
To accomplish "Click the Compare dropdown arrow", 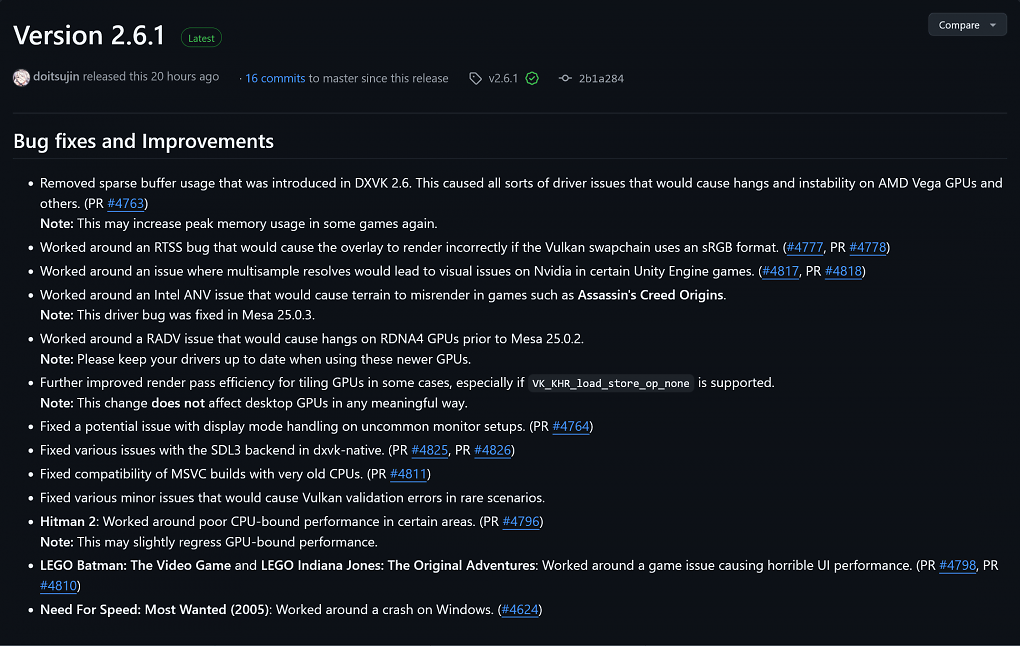I will point(993,25).
